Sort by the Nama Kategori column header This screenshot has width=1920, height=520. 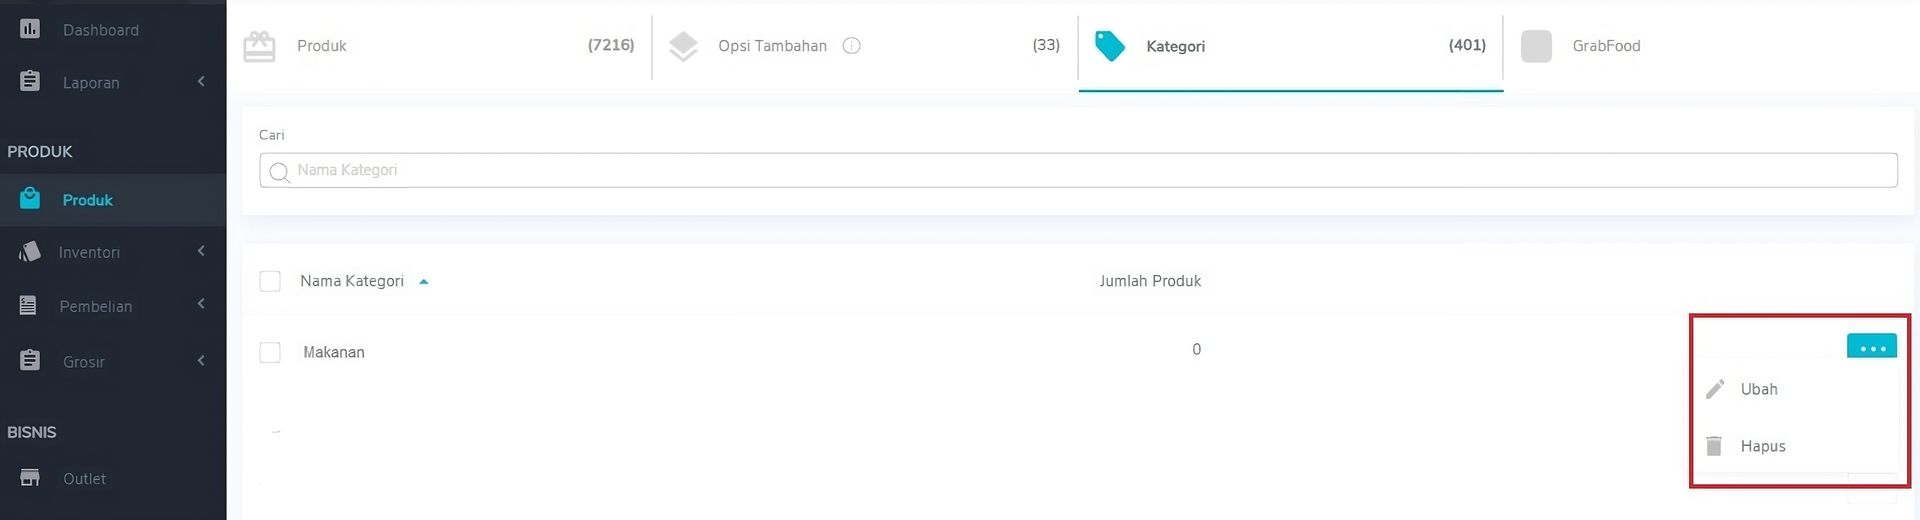352,281
